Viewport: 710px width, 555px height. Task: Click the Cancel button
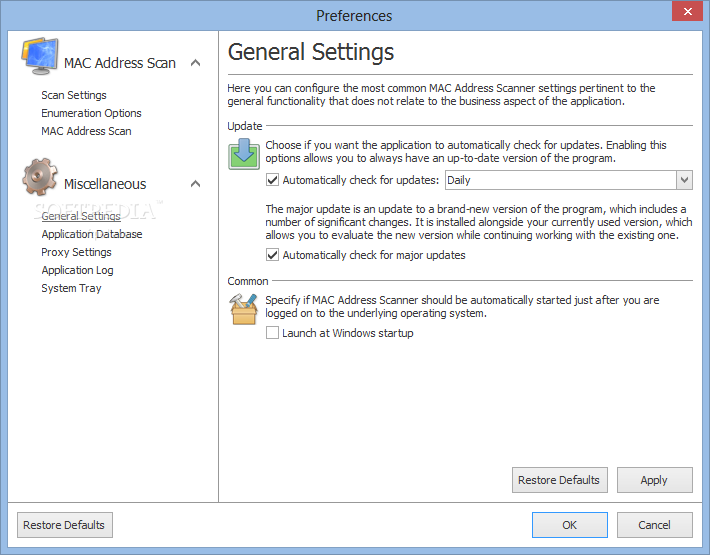tap(655, 525)
